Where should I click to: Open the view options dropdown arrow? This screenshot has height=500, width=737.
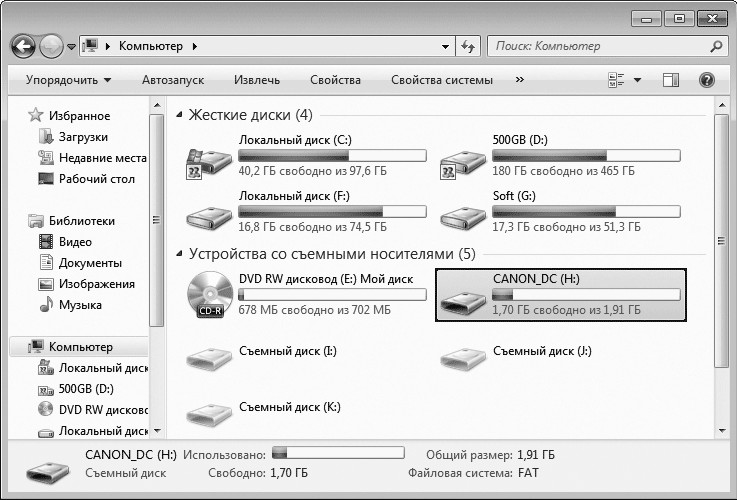coord(638,80)
